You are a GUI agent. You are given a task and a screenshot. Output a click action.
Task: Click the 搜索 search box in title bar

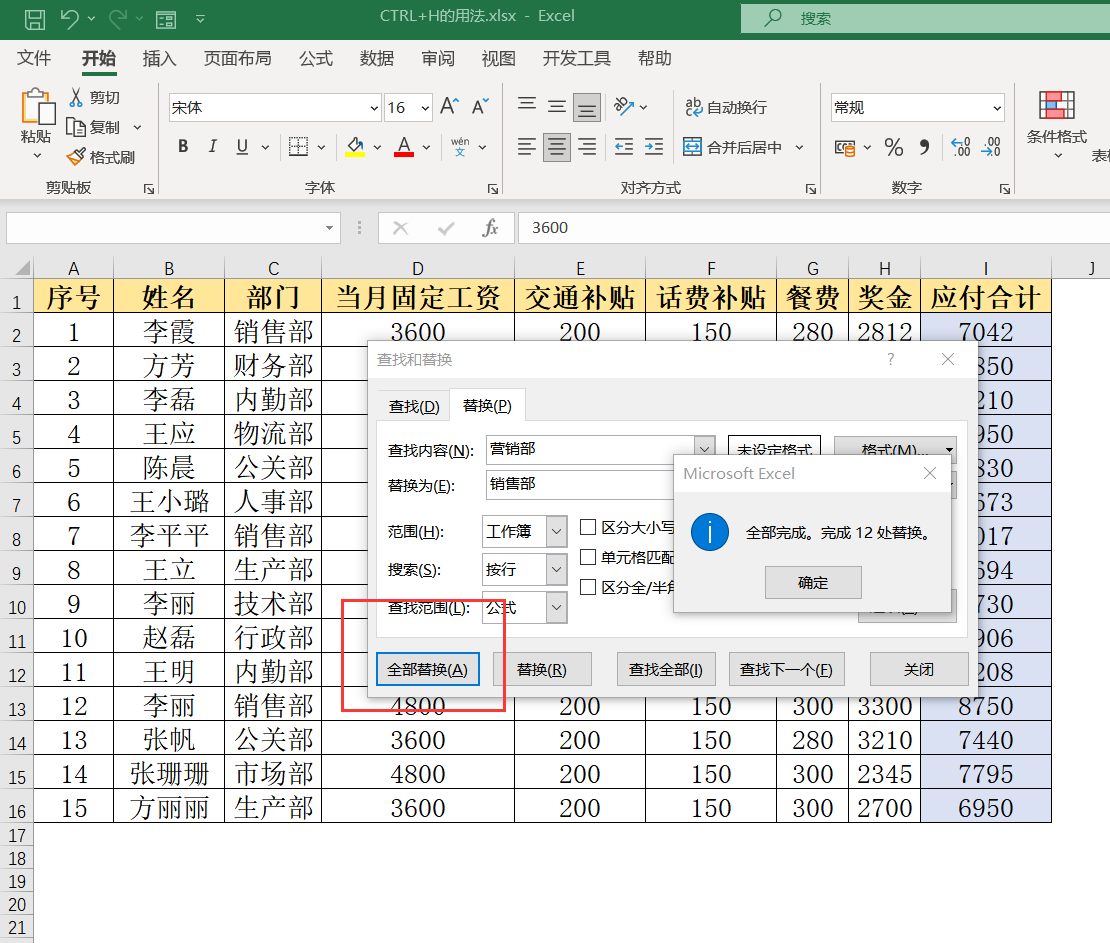[925, 18]
